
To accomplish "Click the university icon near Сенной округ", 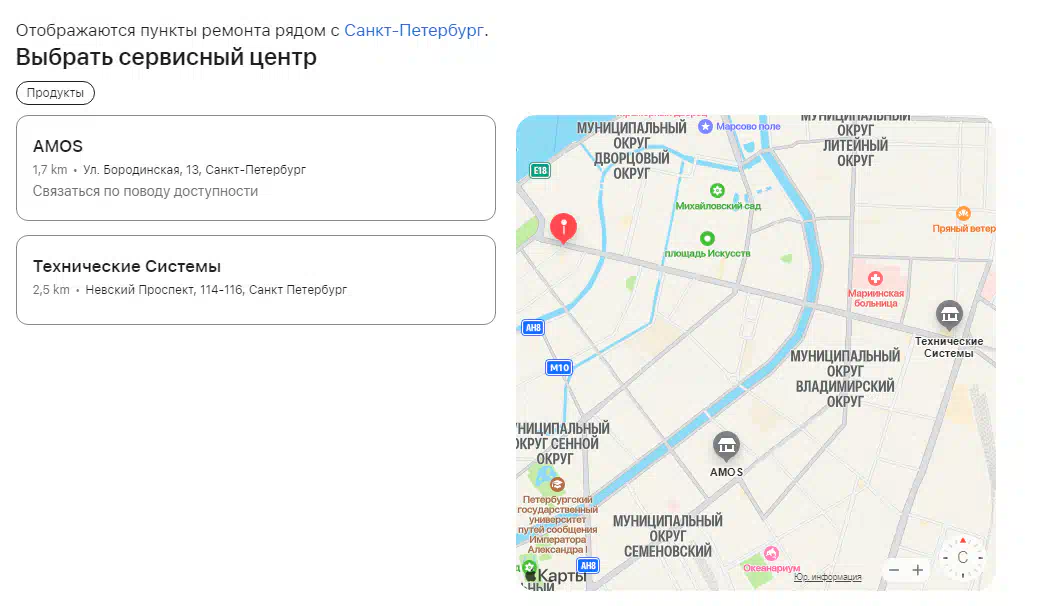I will point(557,485).
